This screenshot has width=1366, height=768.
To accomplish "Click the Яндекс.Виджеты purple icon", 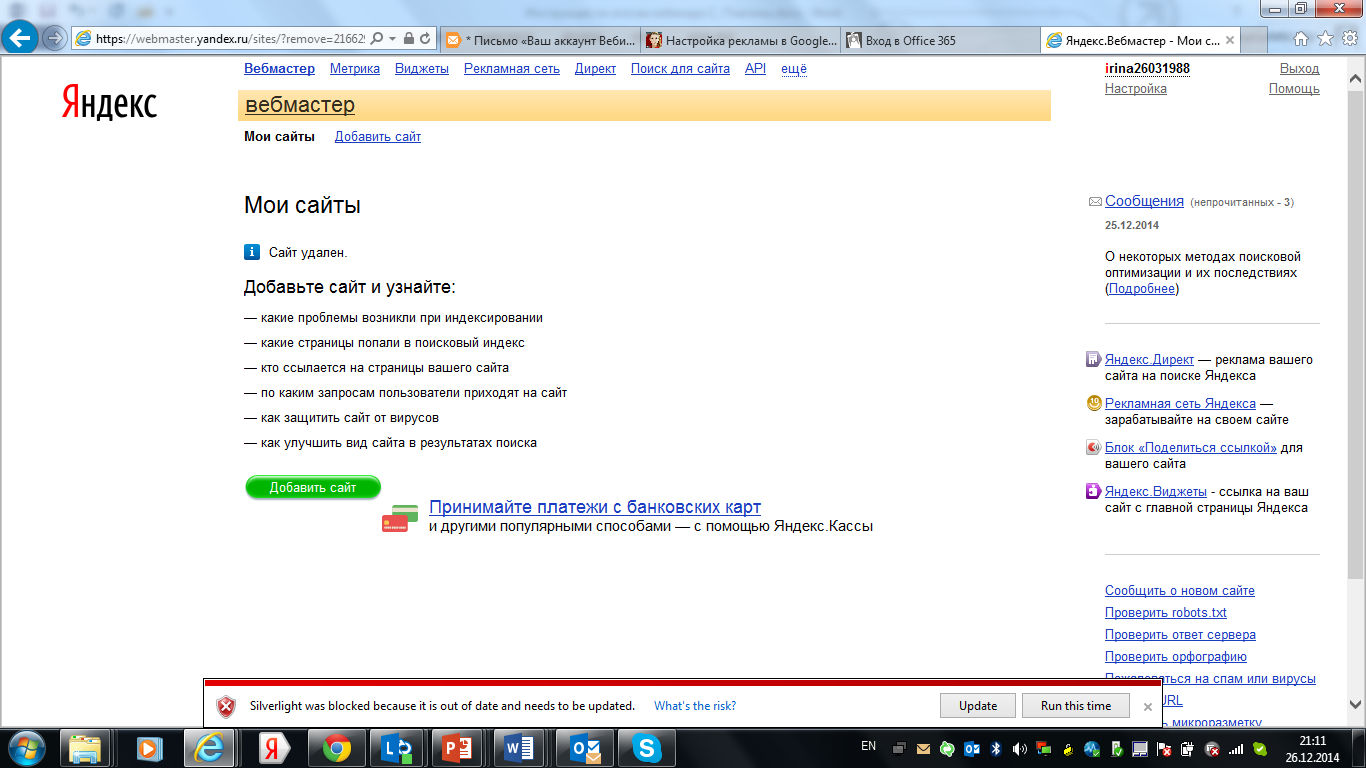I will (x=1093, y=491).
